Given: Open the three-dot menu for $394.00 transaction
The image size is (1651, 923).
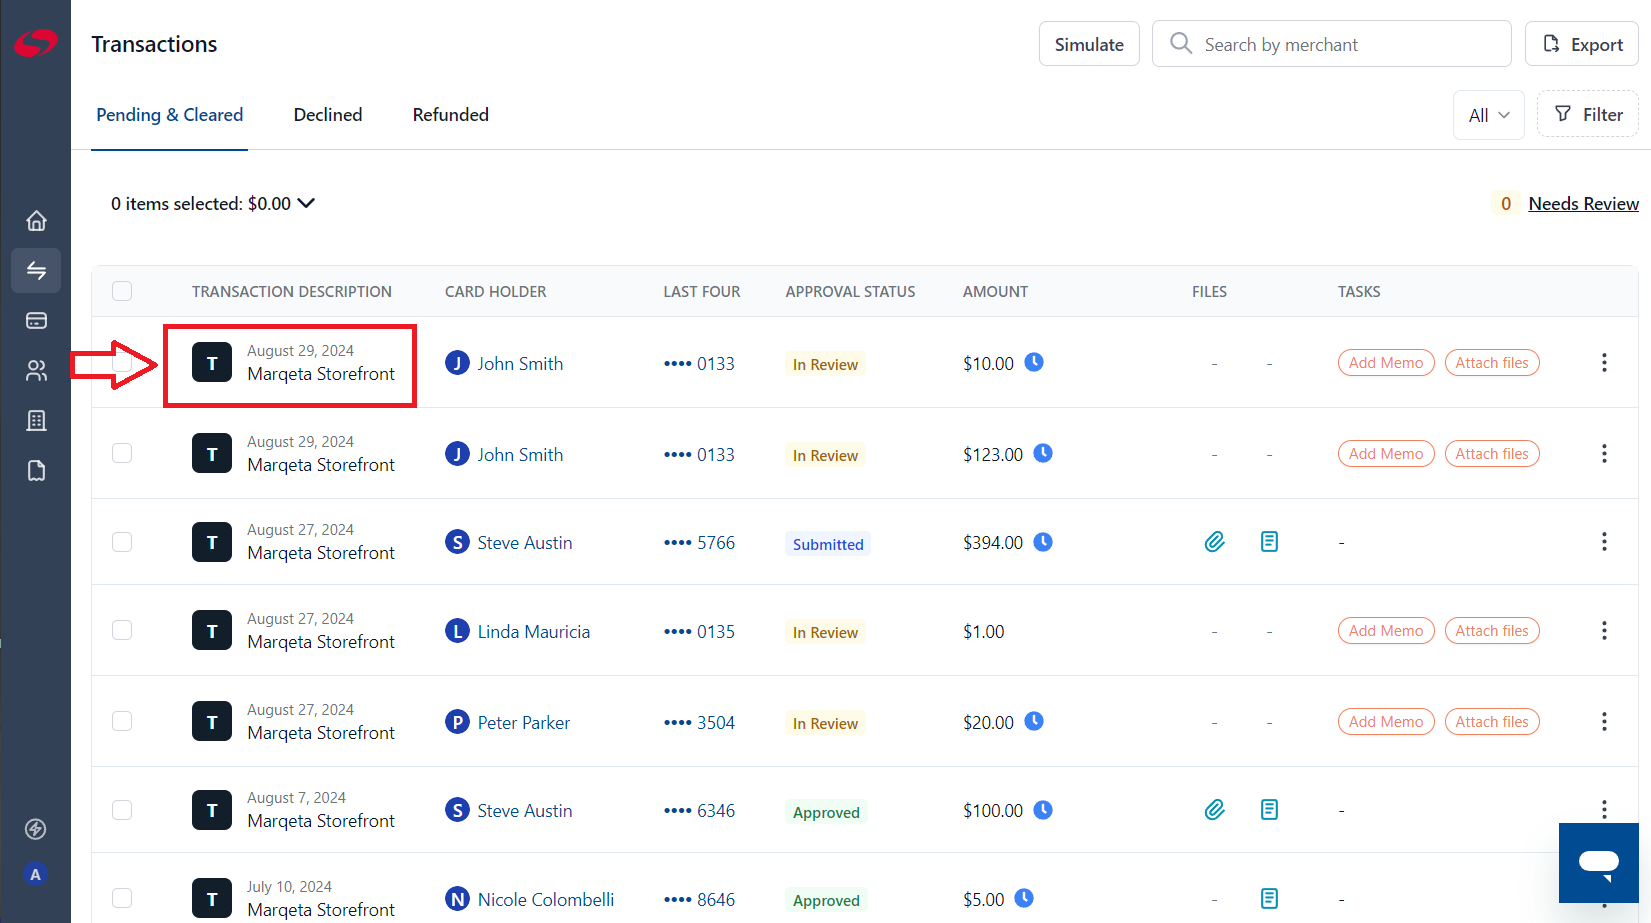Looking at the screenshot, I should point(1604,541).
